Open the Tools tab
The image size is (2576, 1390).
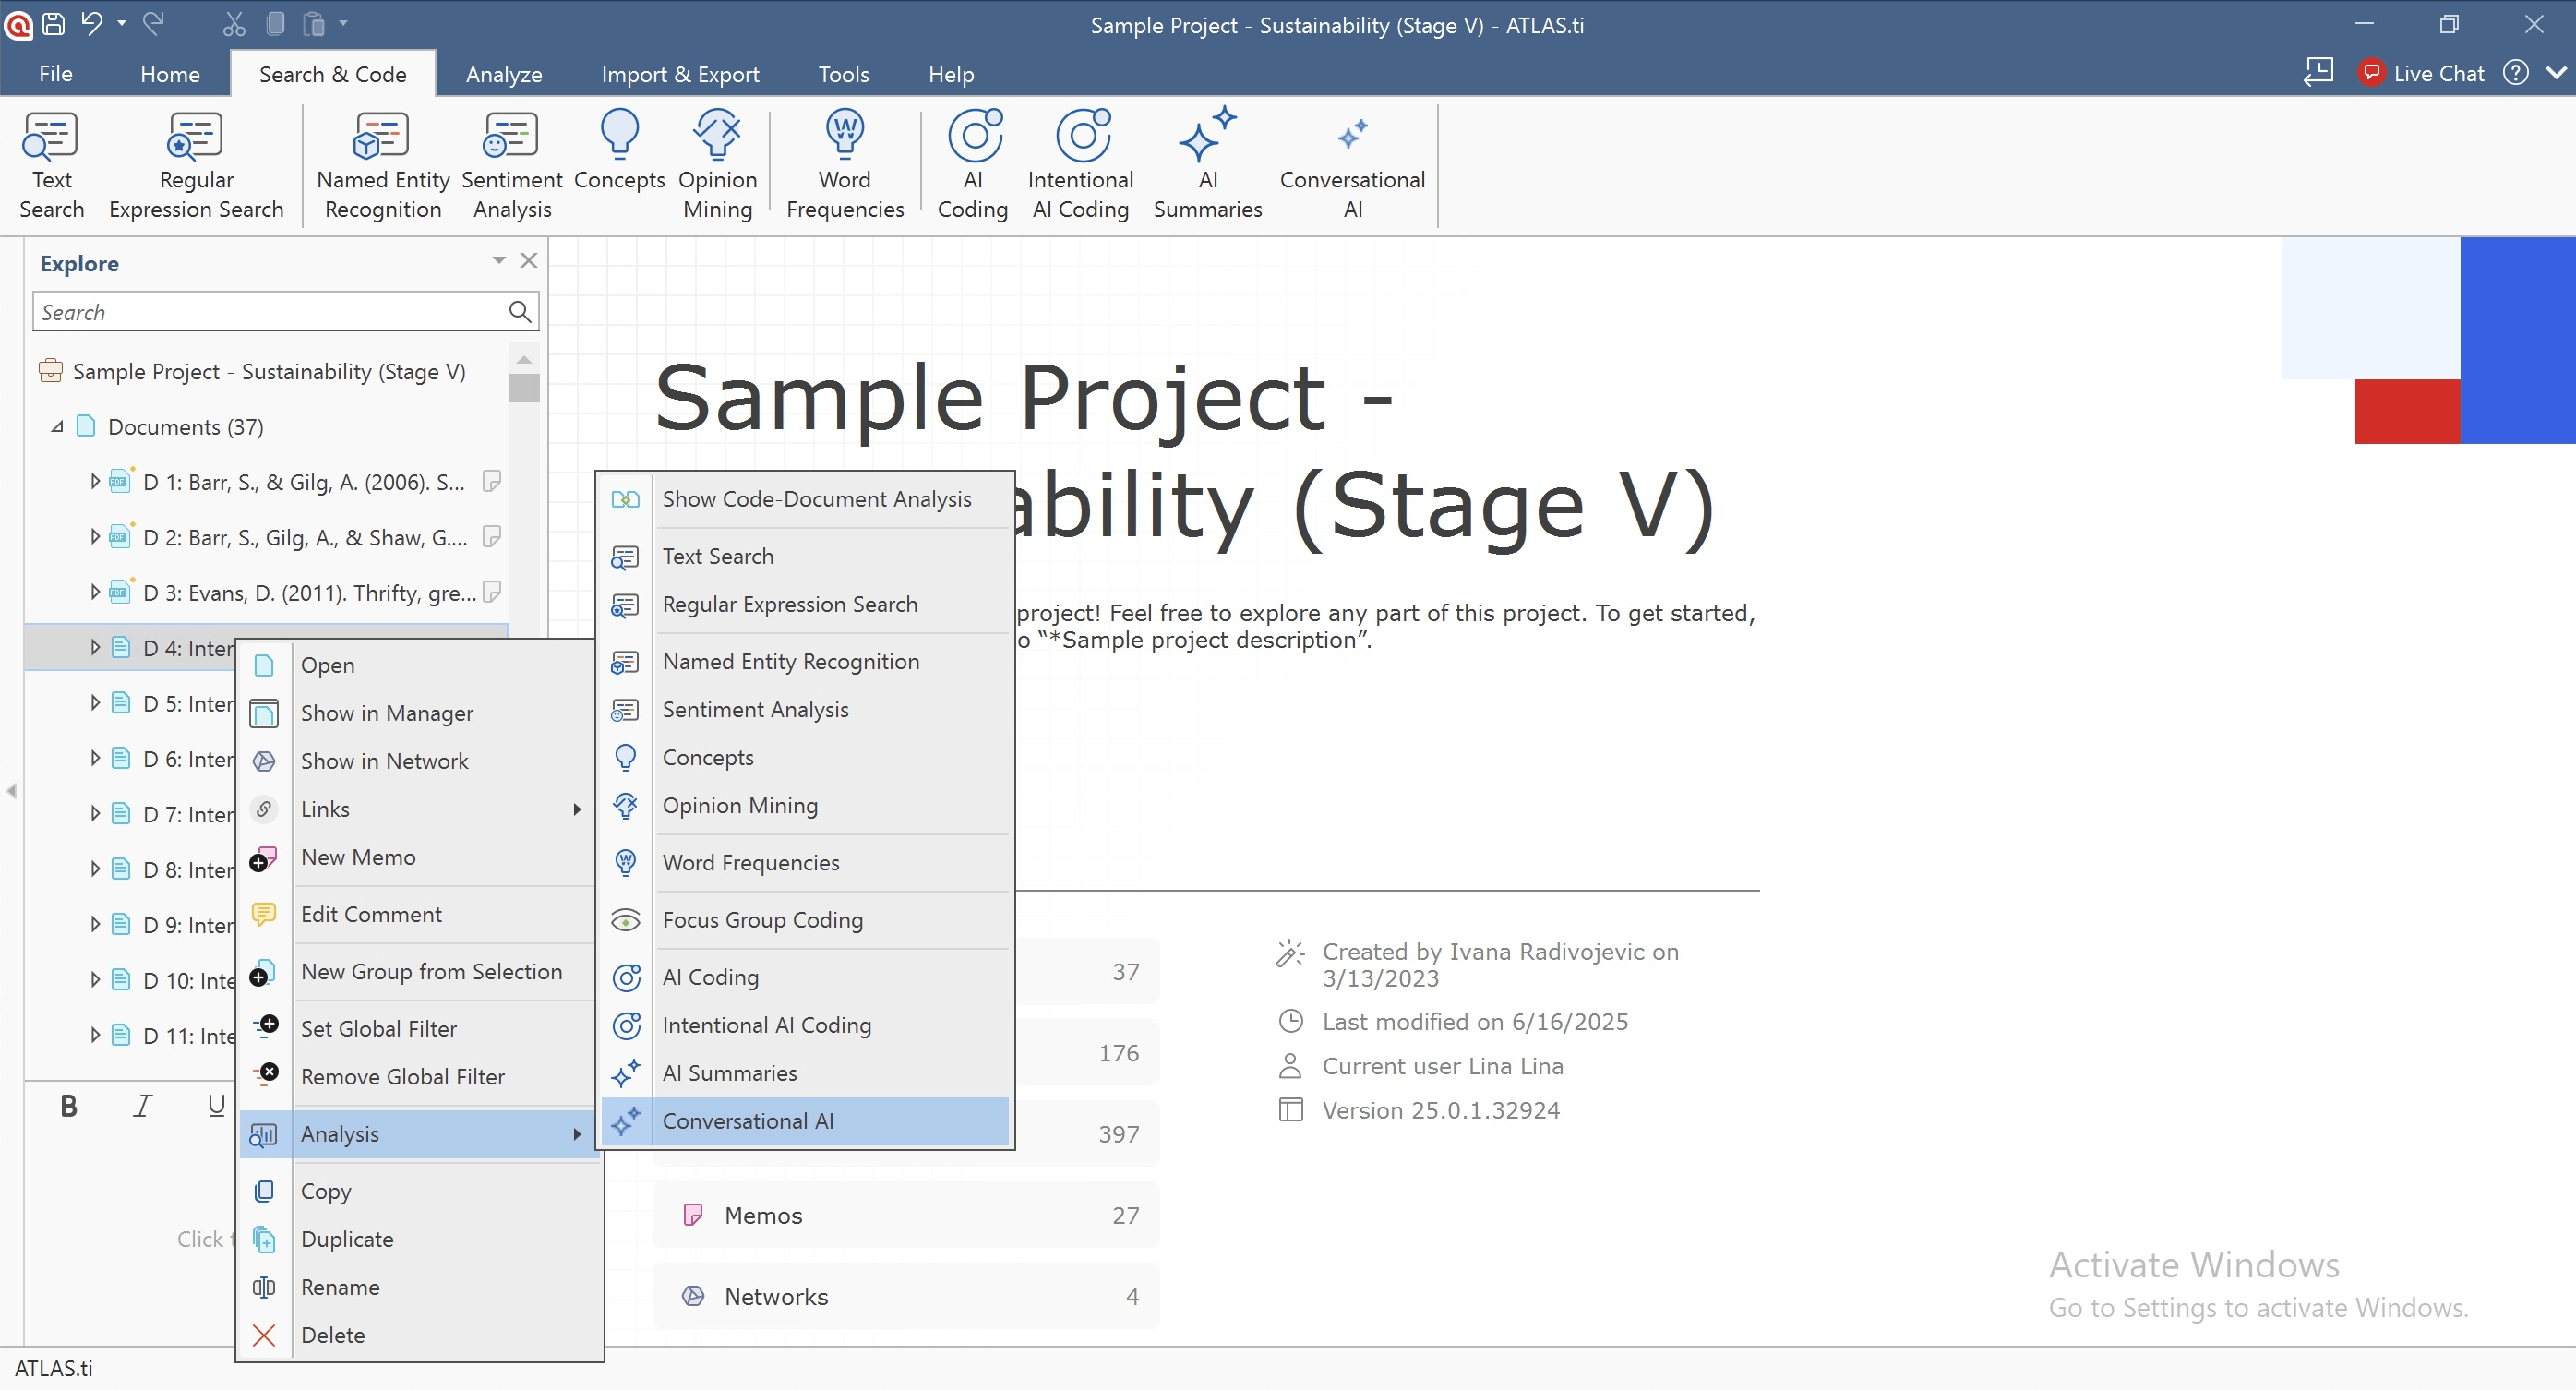click(843, 74)
